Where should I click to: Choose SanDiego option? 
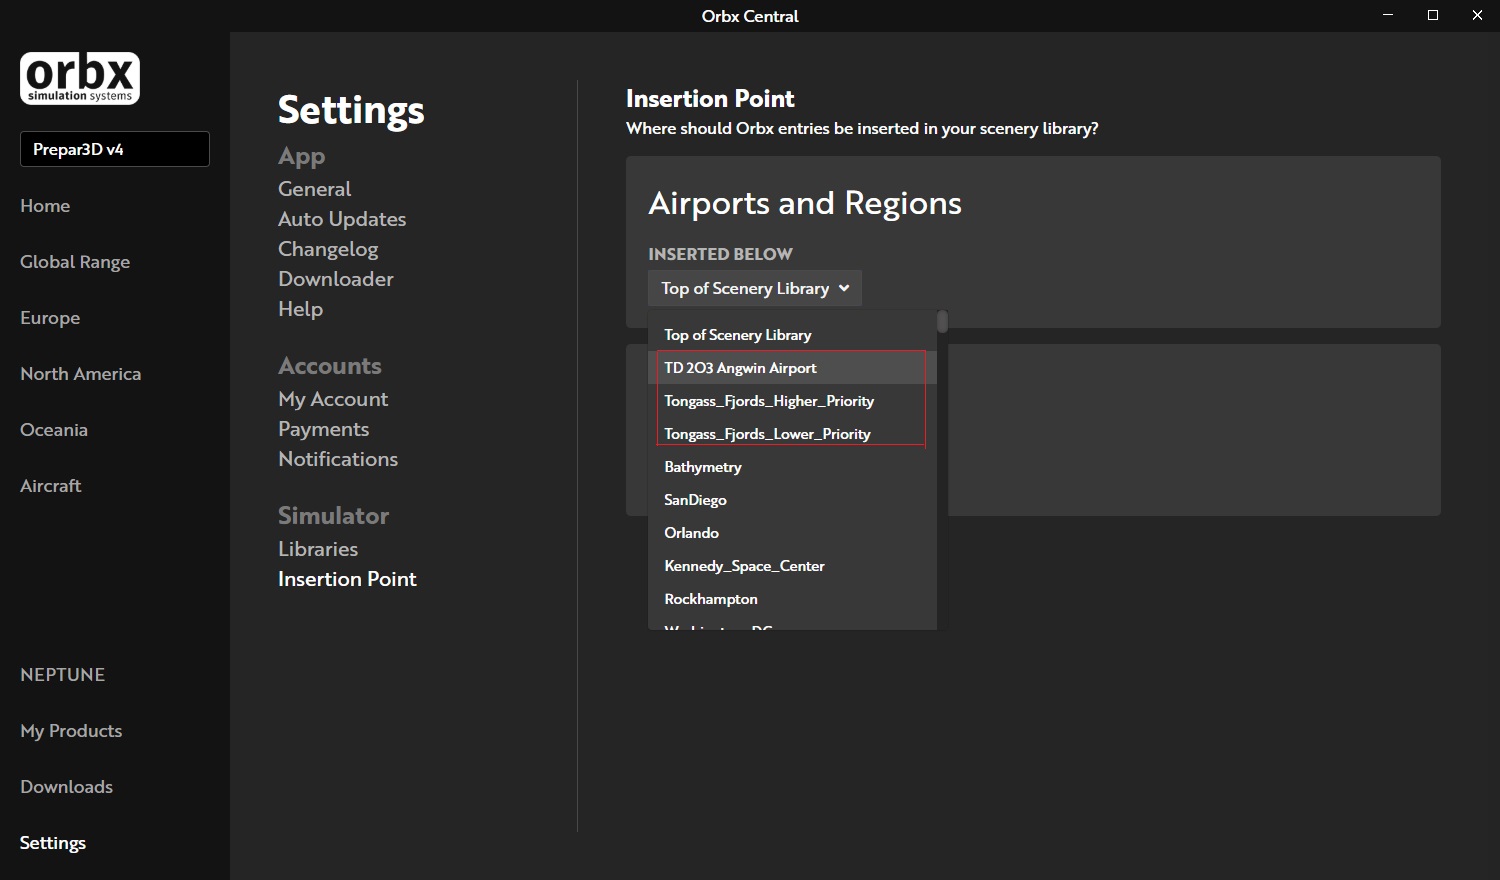[792, 500]
